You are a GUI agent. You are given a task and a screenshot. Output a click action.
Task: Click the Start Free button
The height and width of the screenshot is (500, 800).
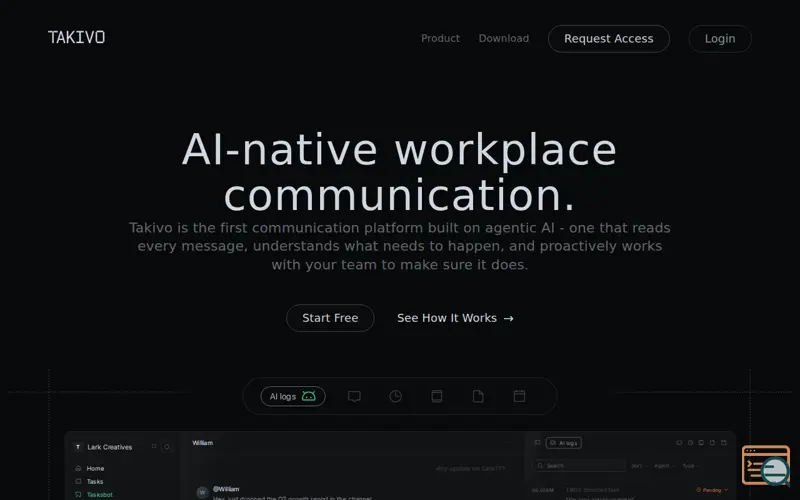point(330,318)
